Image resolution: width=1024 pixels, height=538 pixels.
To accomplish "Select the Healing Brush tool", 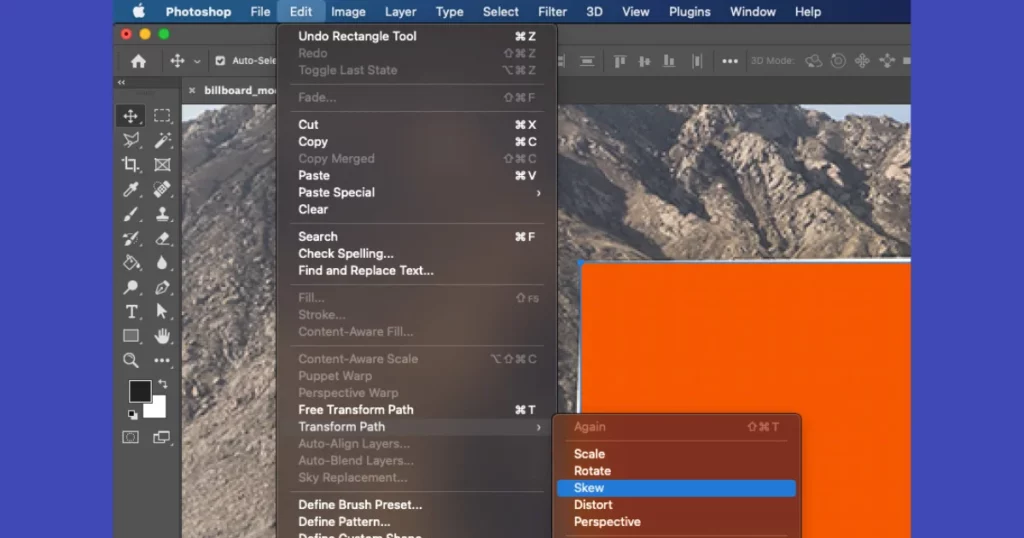I will point(162,189).
